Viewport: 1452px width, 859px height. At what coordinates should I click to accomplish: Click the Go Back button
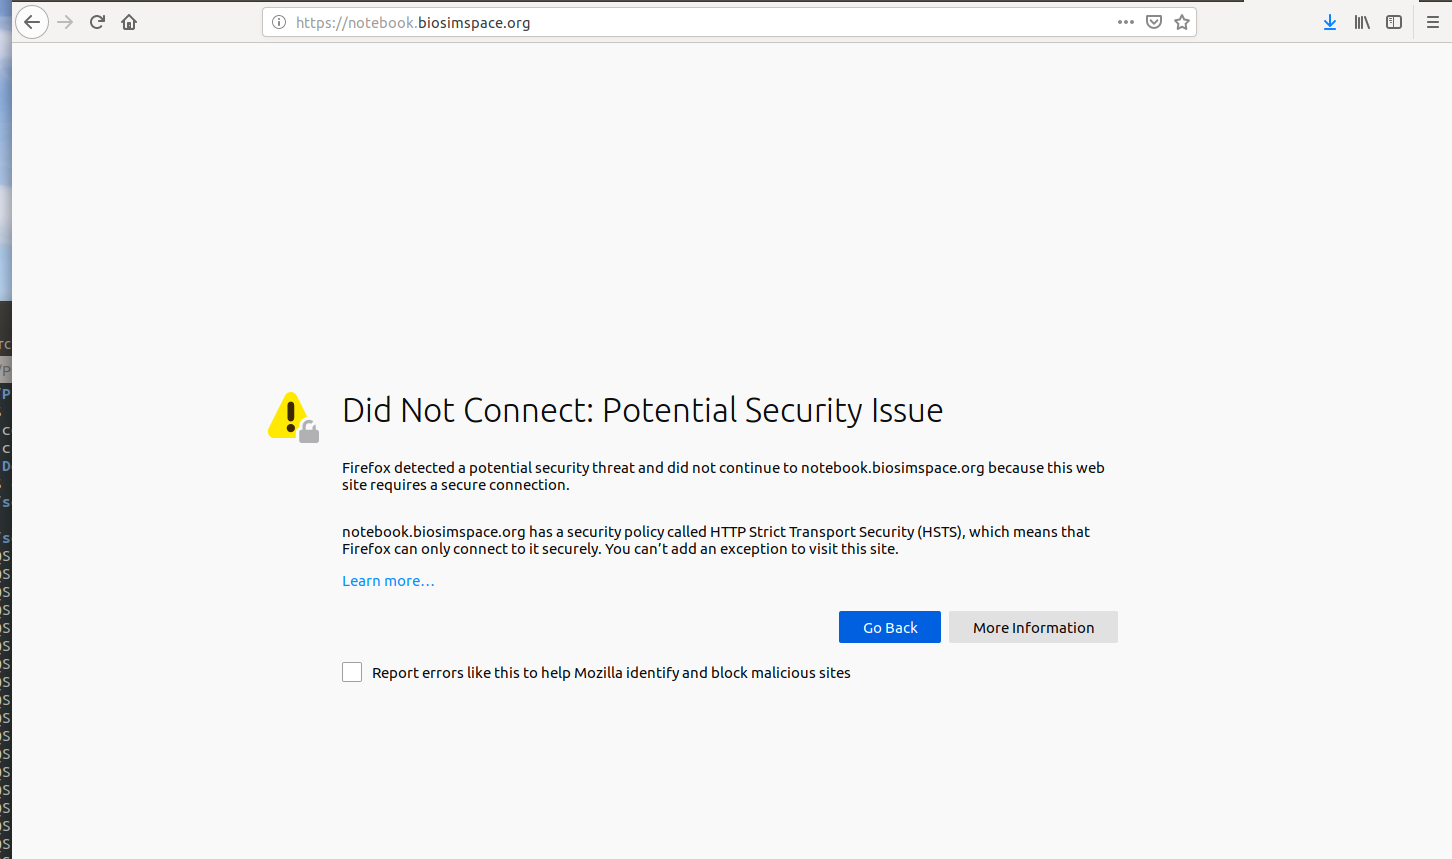point(889,627)
